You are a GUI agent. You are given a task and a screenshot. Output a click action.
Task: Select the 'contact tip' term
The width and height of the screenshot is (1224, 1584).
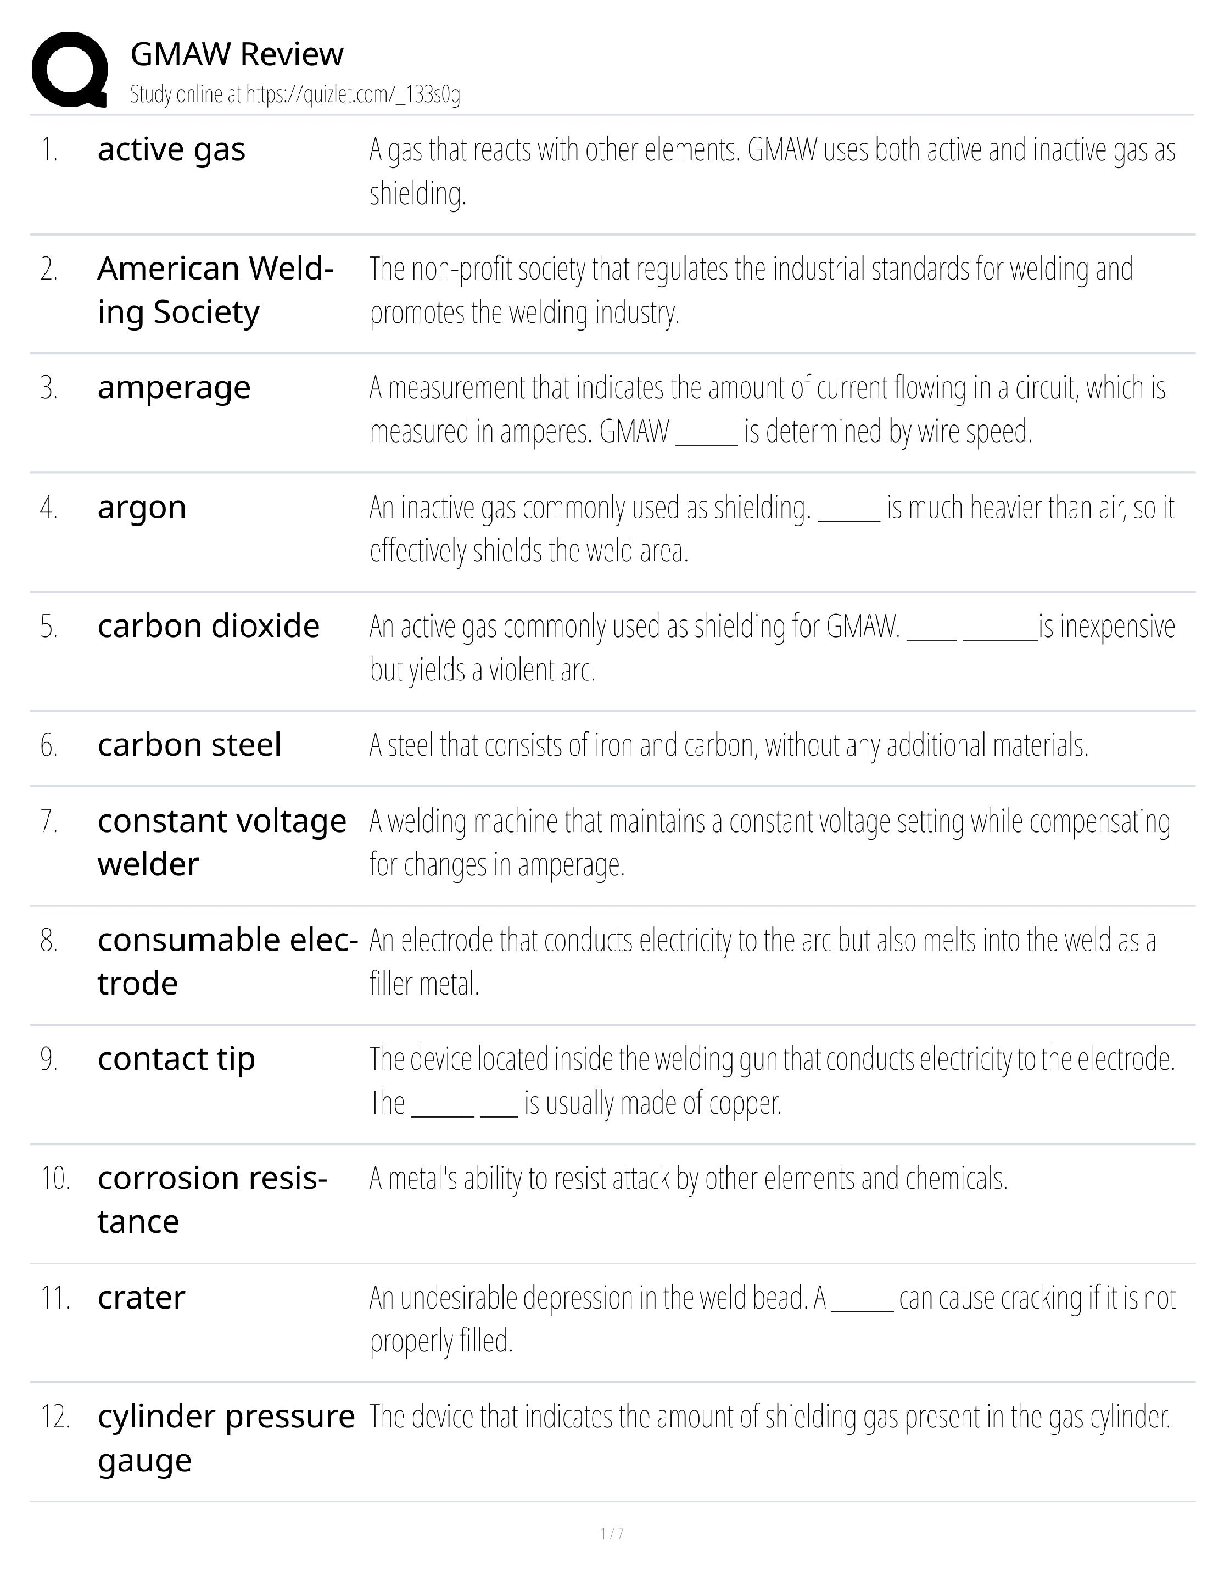click(176, 1059)
